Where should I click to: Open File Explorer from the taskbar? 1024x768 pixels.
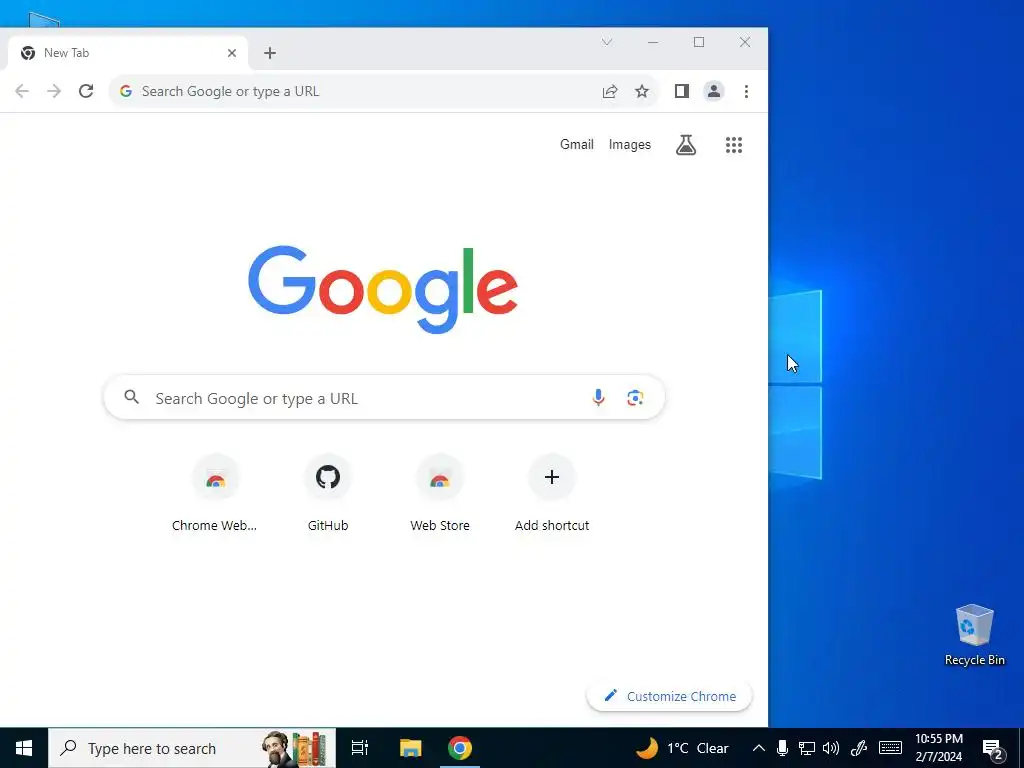coord(411,748)
